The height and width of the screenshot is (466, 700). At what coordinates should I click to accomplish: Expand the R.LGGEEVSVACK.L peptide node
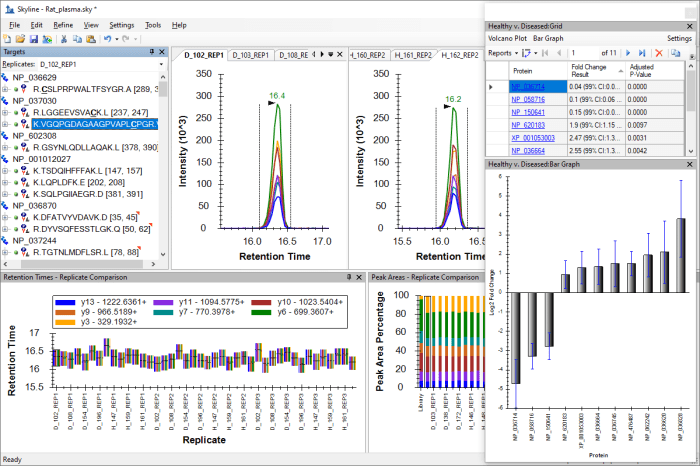coord(5,112)
